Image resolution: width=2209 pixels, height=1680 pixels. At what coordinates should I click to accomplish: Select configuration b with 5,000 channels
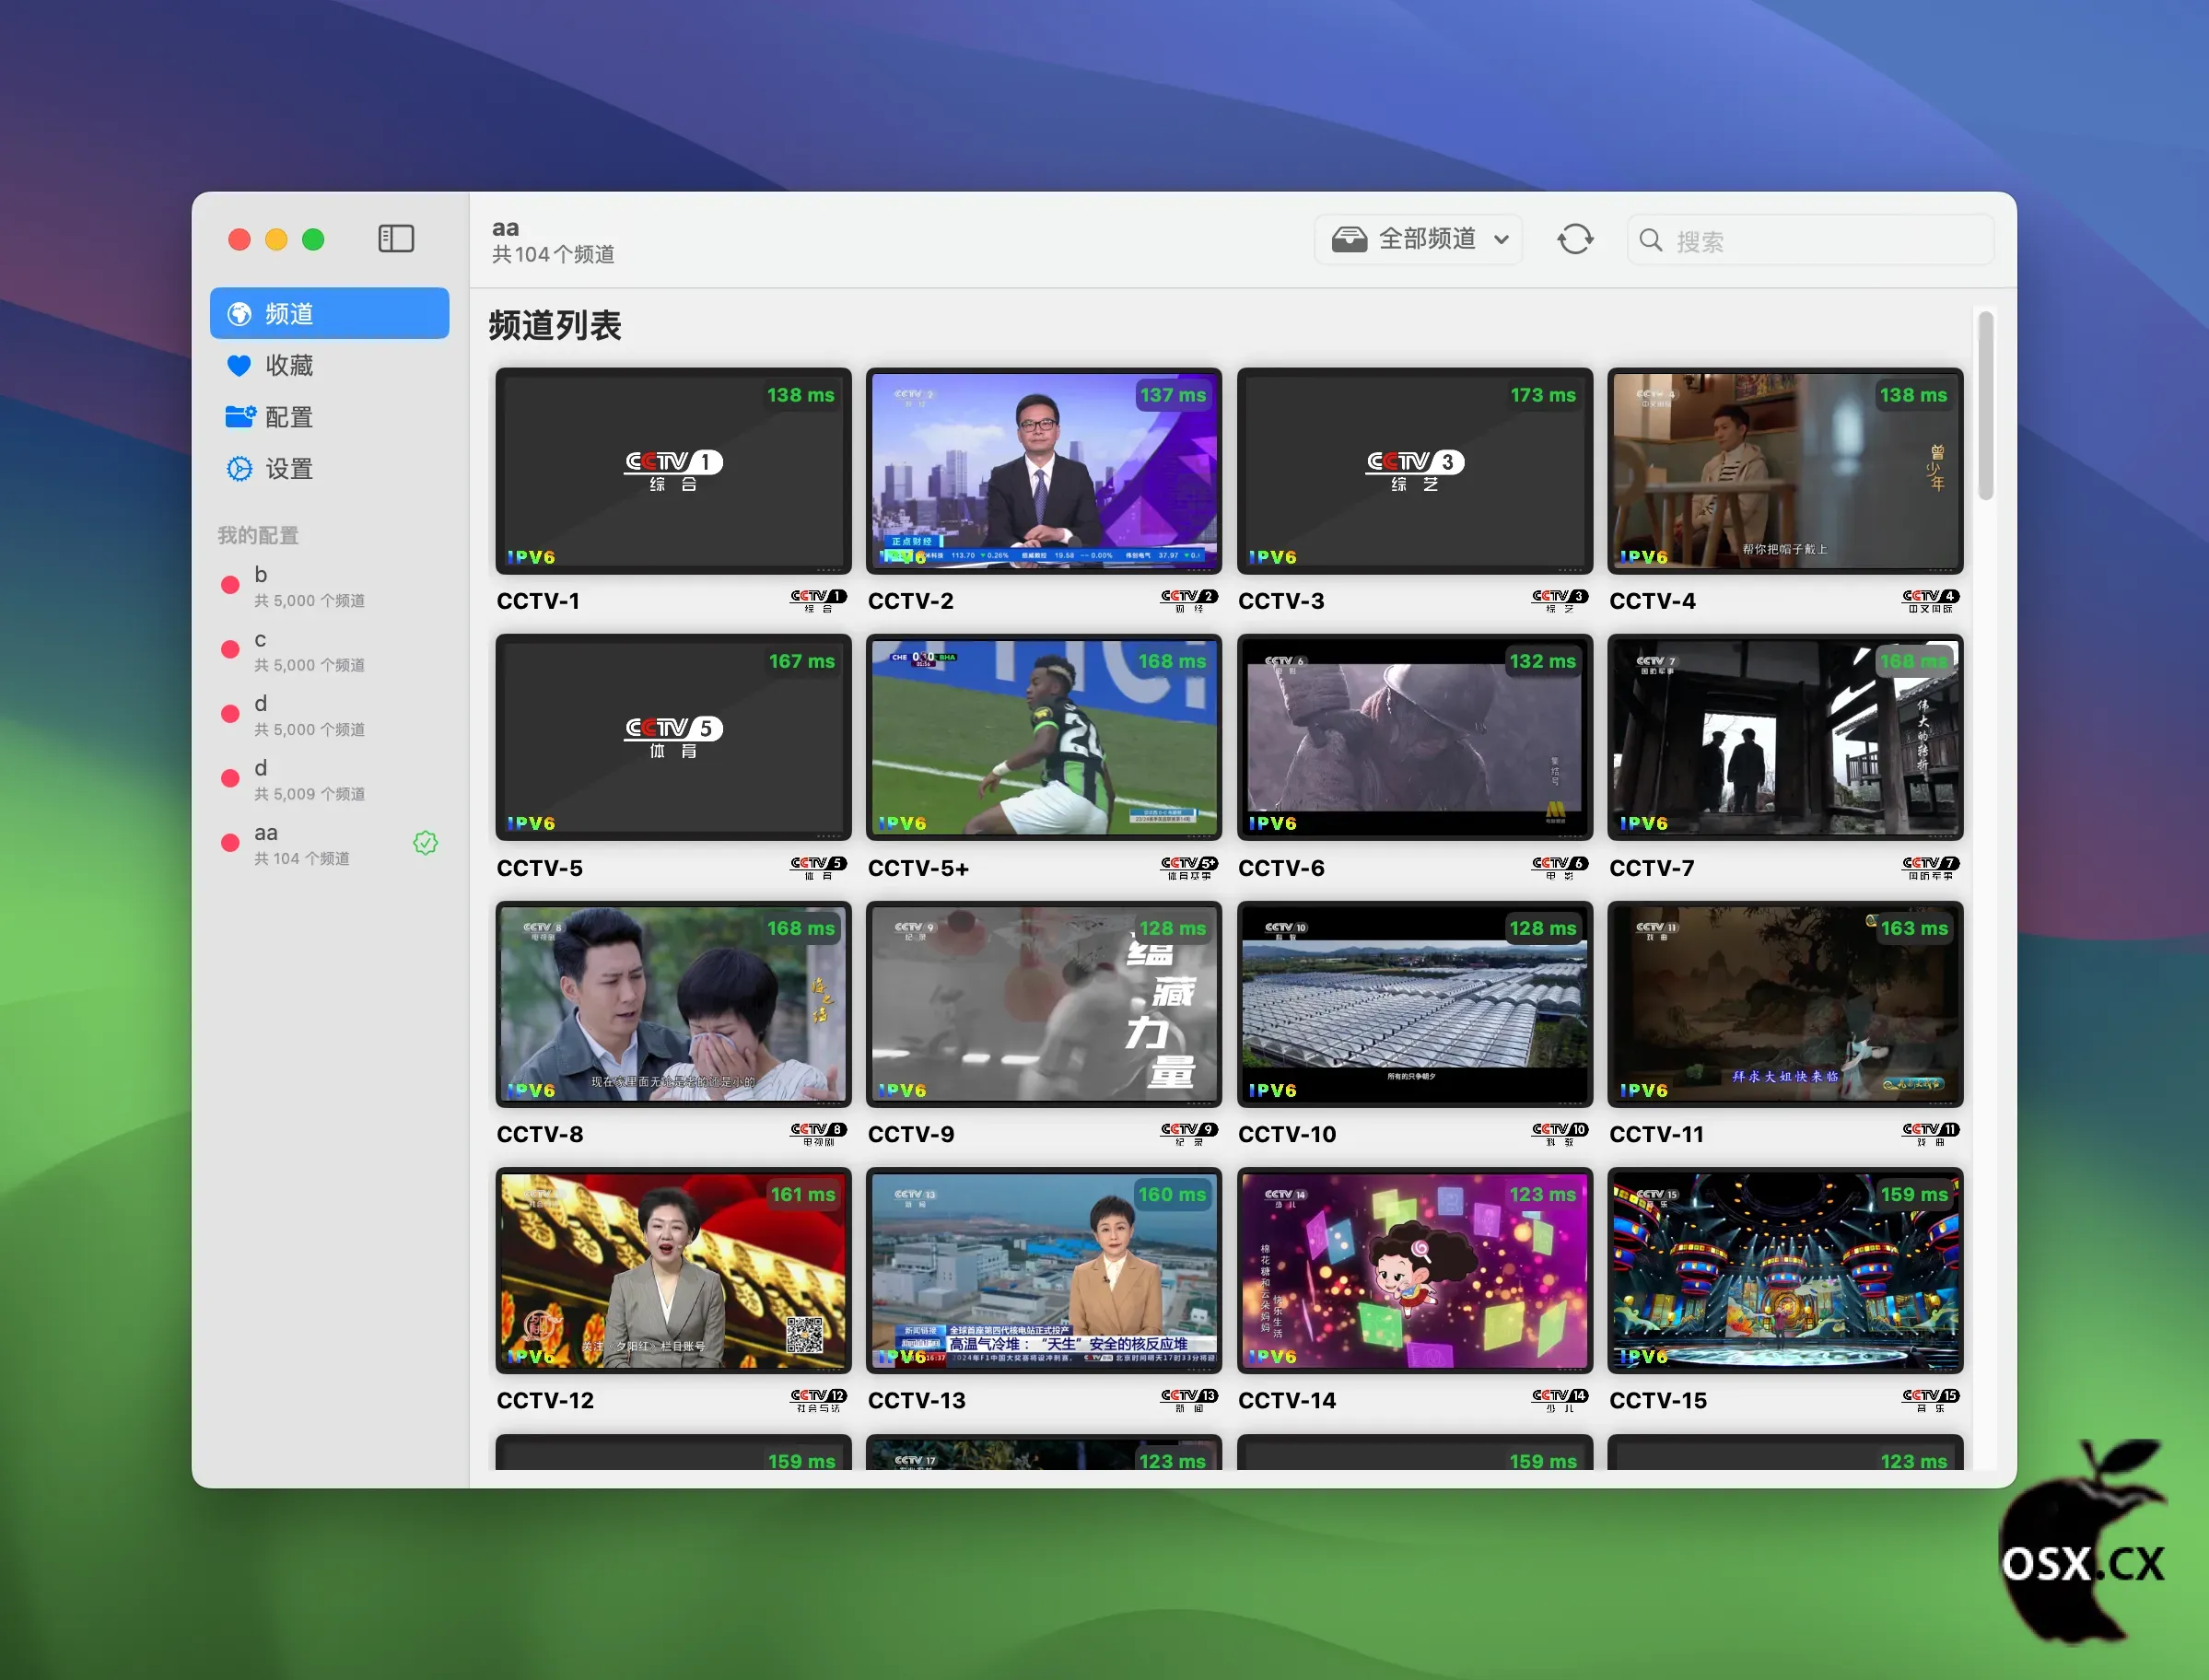point(329,586)
